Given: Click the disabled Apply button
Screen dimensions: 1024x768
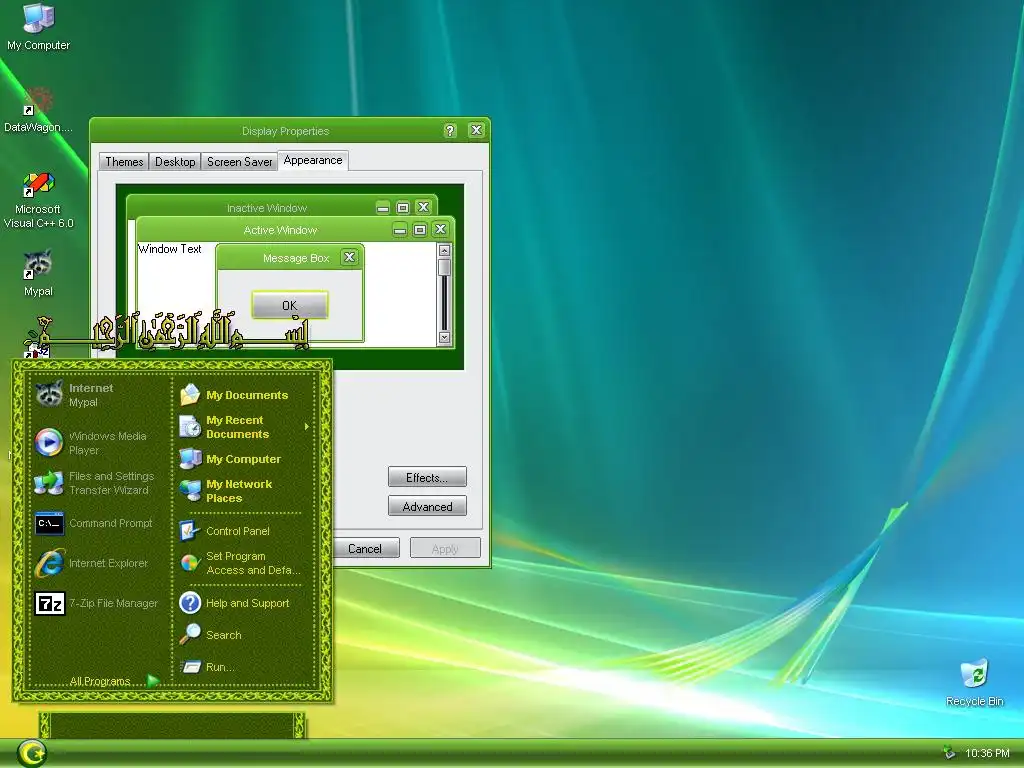Looking at the screenshot, I should pyautogui.click(x=445, y=549).
